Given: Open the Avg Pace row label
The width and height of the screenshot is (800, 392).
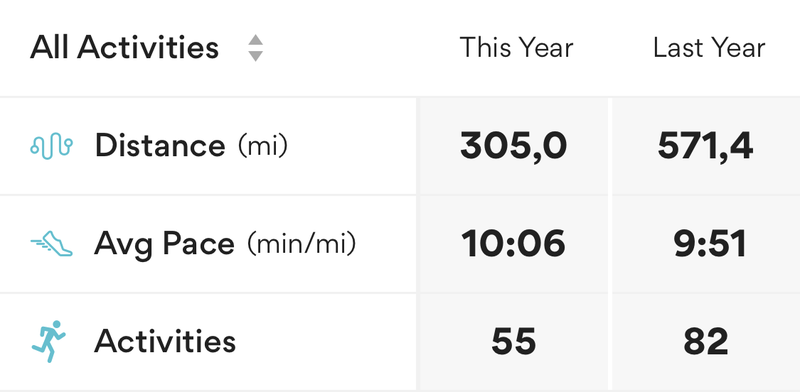Looking at the screenshot, I should click(225, 244).
